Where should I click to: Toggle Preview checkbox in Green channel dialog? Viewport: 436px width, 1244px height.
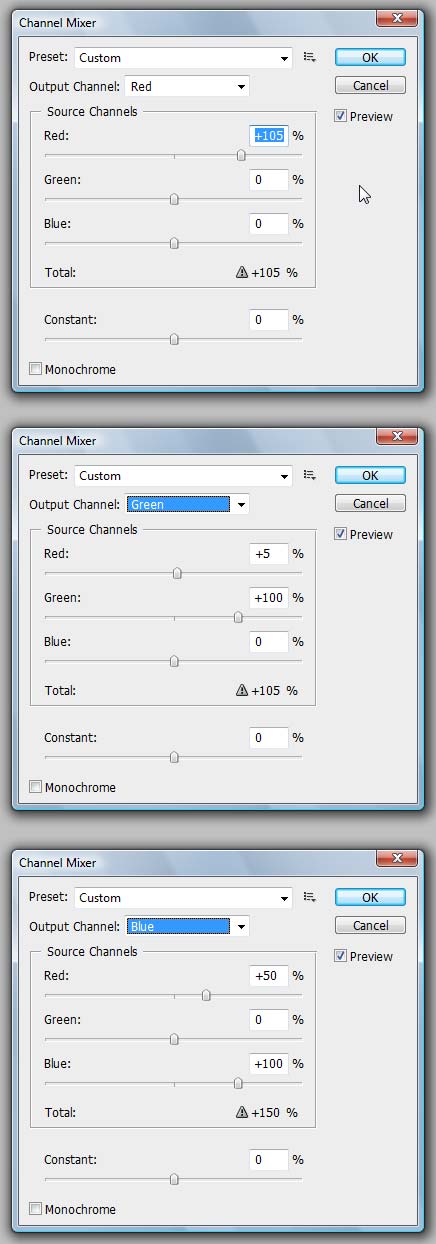pos(341,534)
